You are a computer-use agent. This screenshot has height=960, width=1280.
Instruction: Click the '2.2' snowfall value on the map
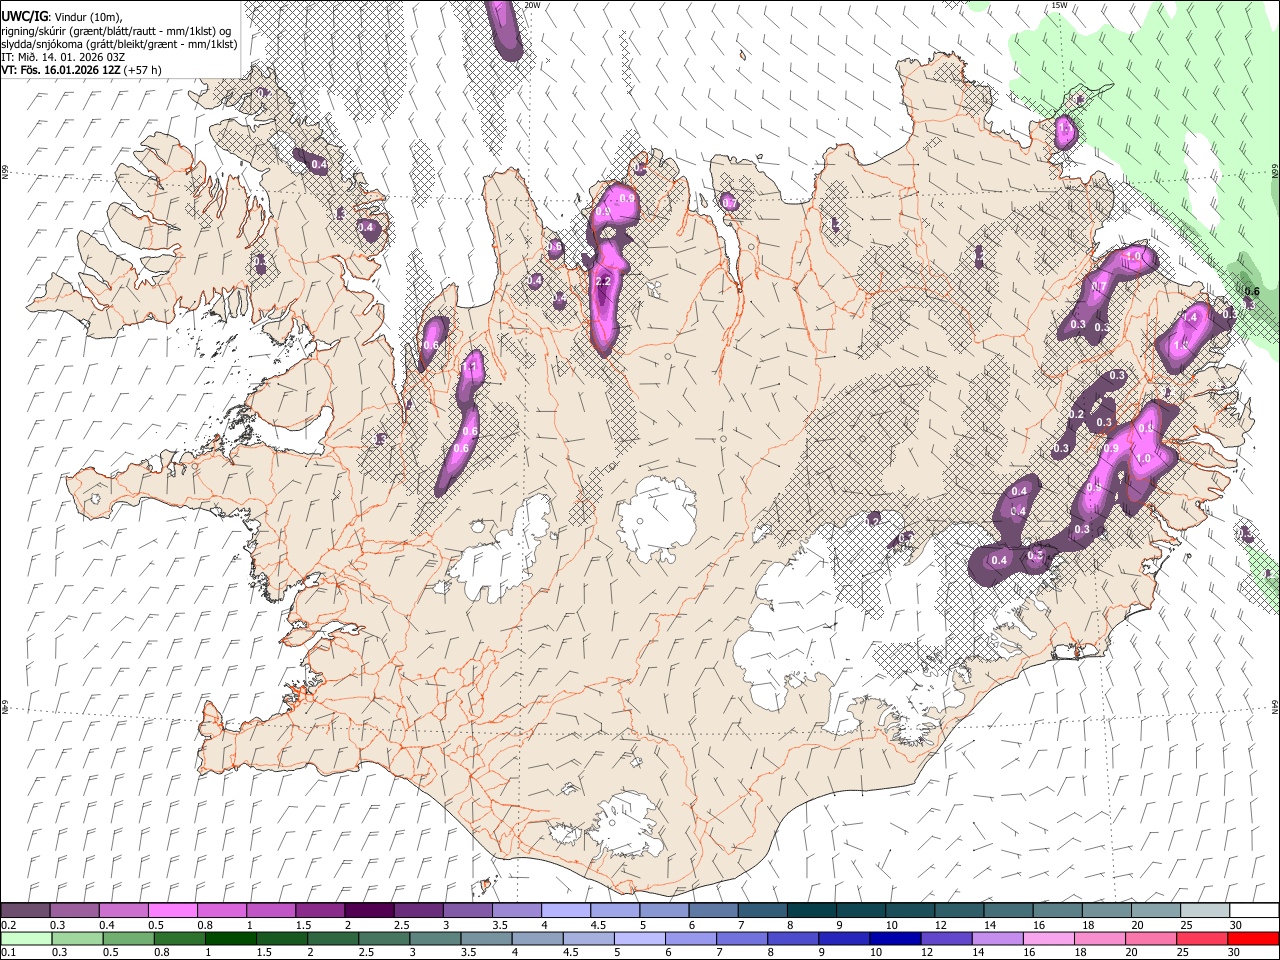click(603, 283)
